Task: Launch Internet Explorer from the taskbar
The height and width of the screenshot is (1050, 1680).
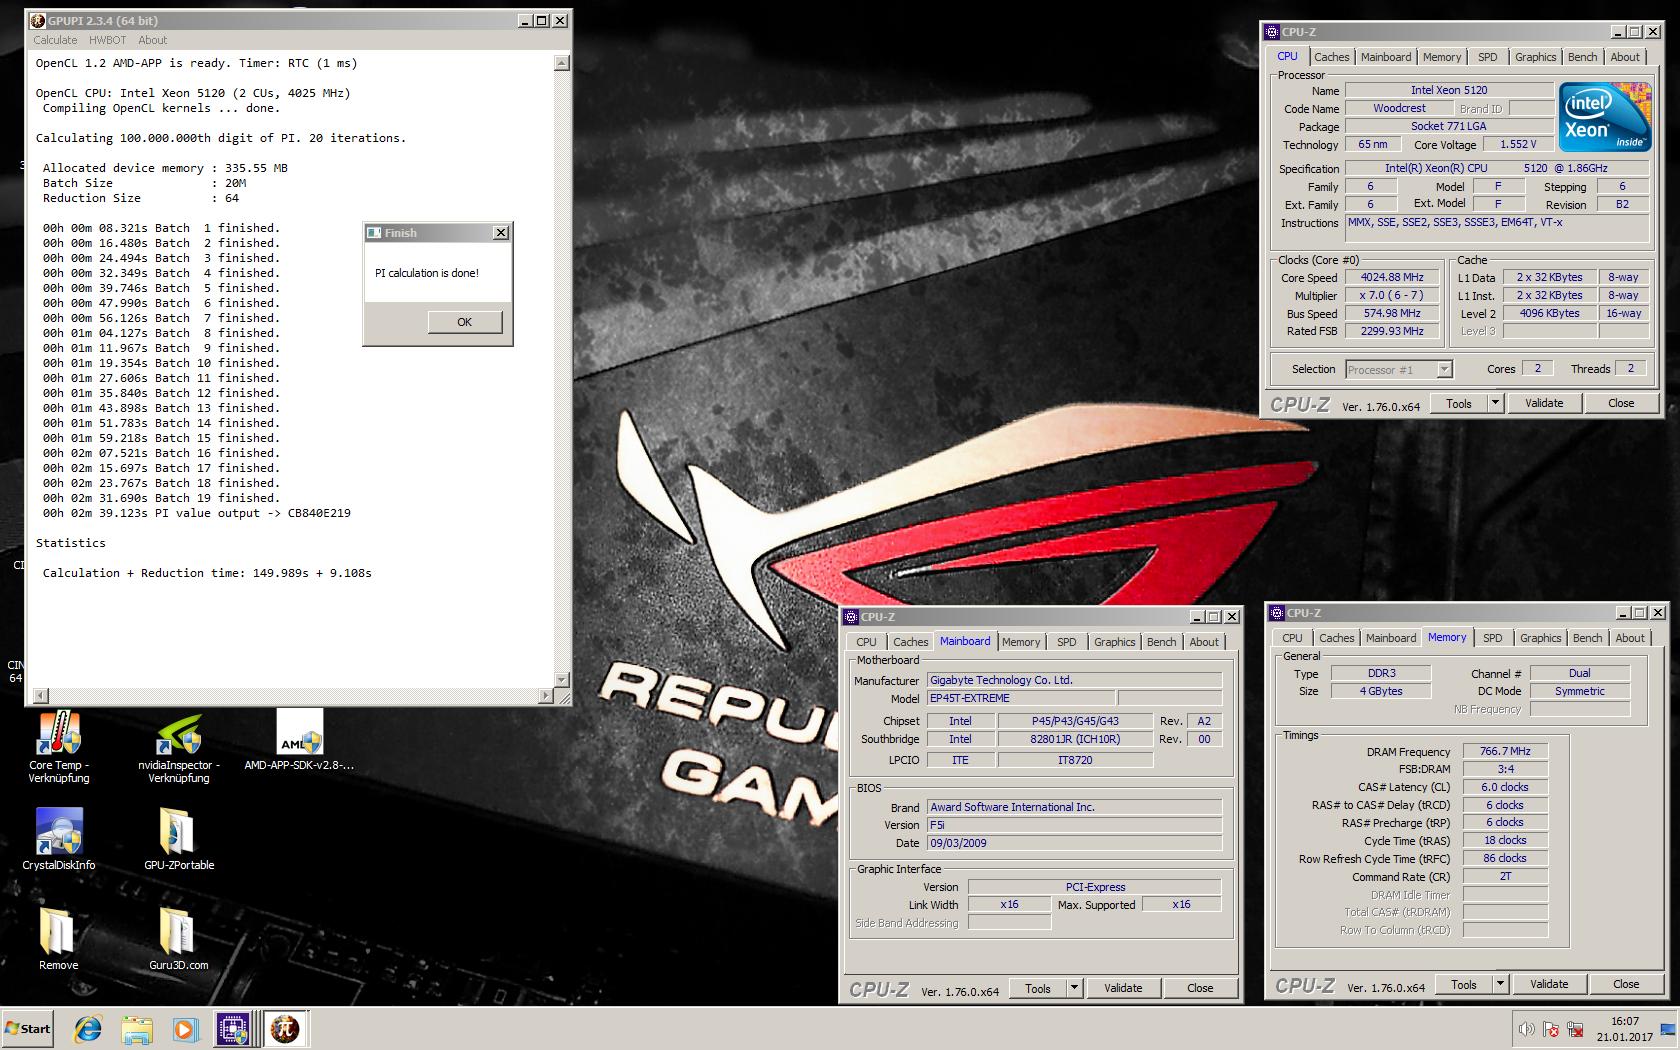Action: coord(88,1029)
